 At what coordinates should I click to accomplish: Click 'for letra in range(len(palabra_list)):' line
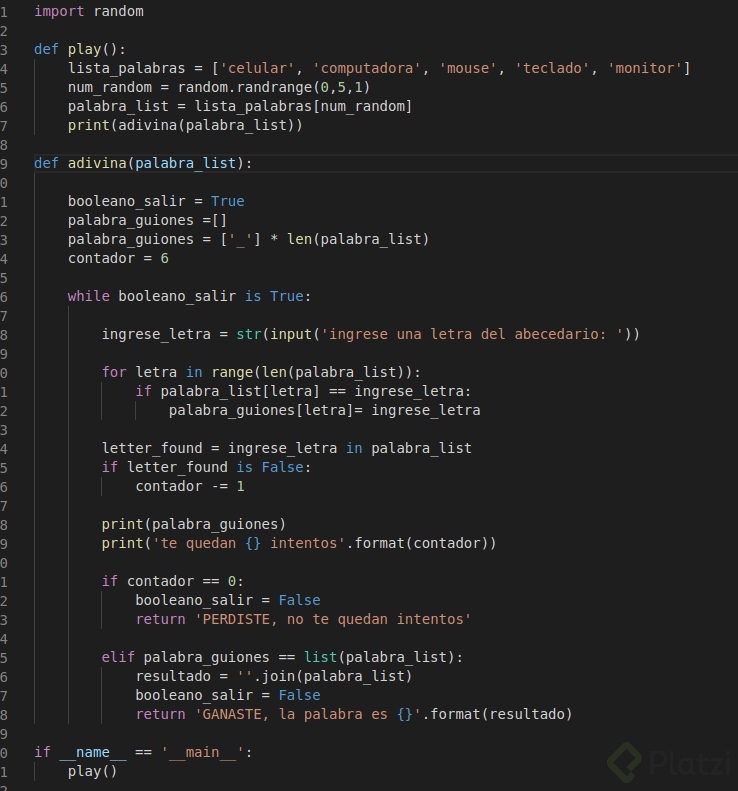coord(261,372)
